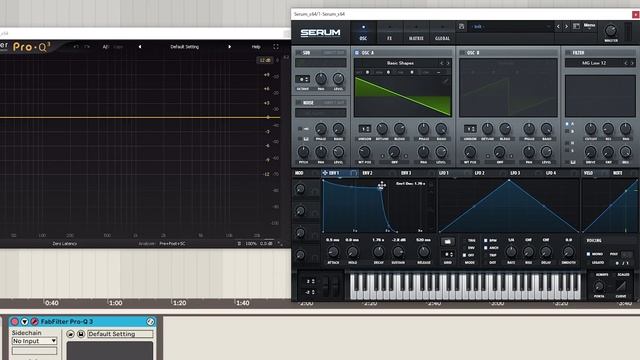640x360 pixels.
Task: Click the Serum save preset disk icon
Action: 462,27
